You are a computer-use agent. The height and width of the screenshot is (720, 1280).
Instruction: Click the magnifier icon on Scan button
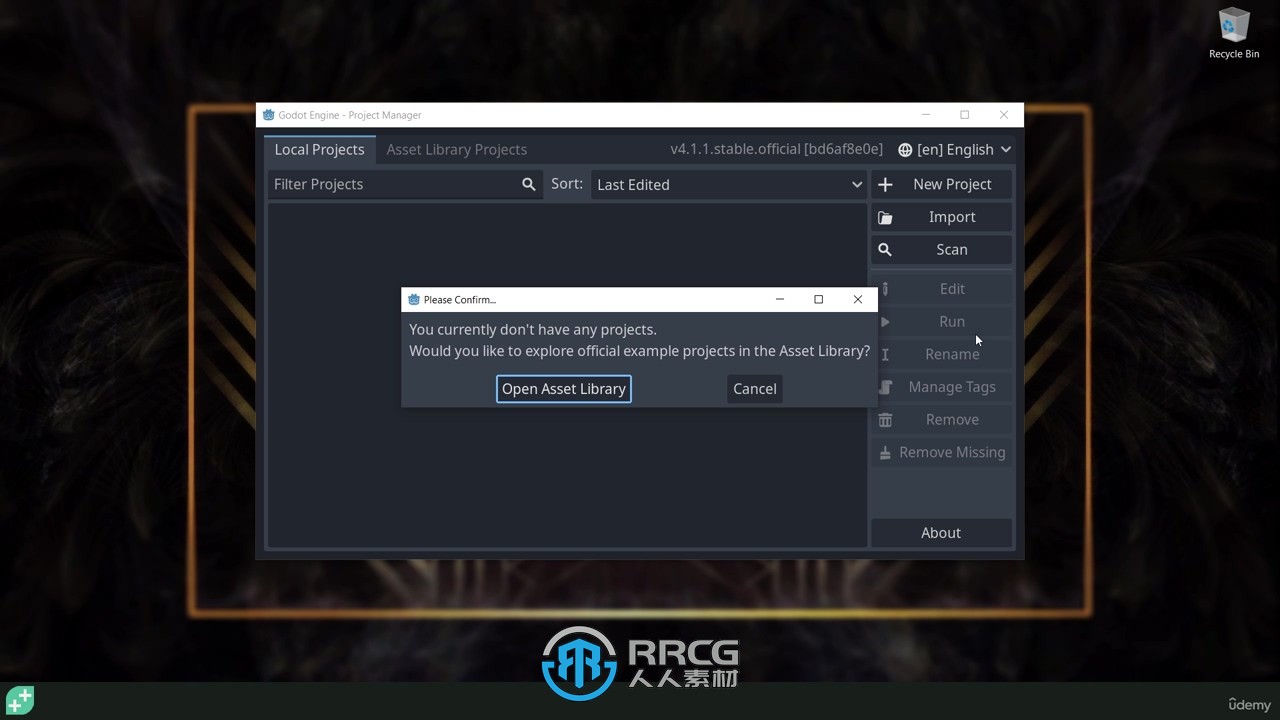885,250
